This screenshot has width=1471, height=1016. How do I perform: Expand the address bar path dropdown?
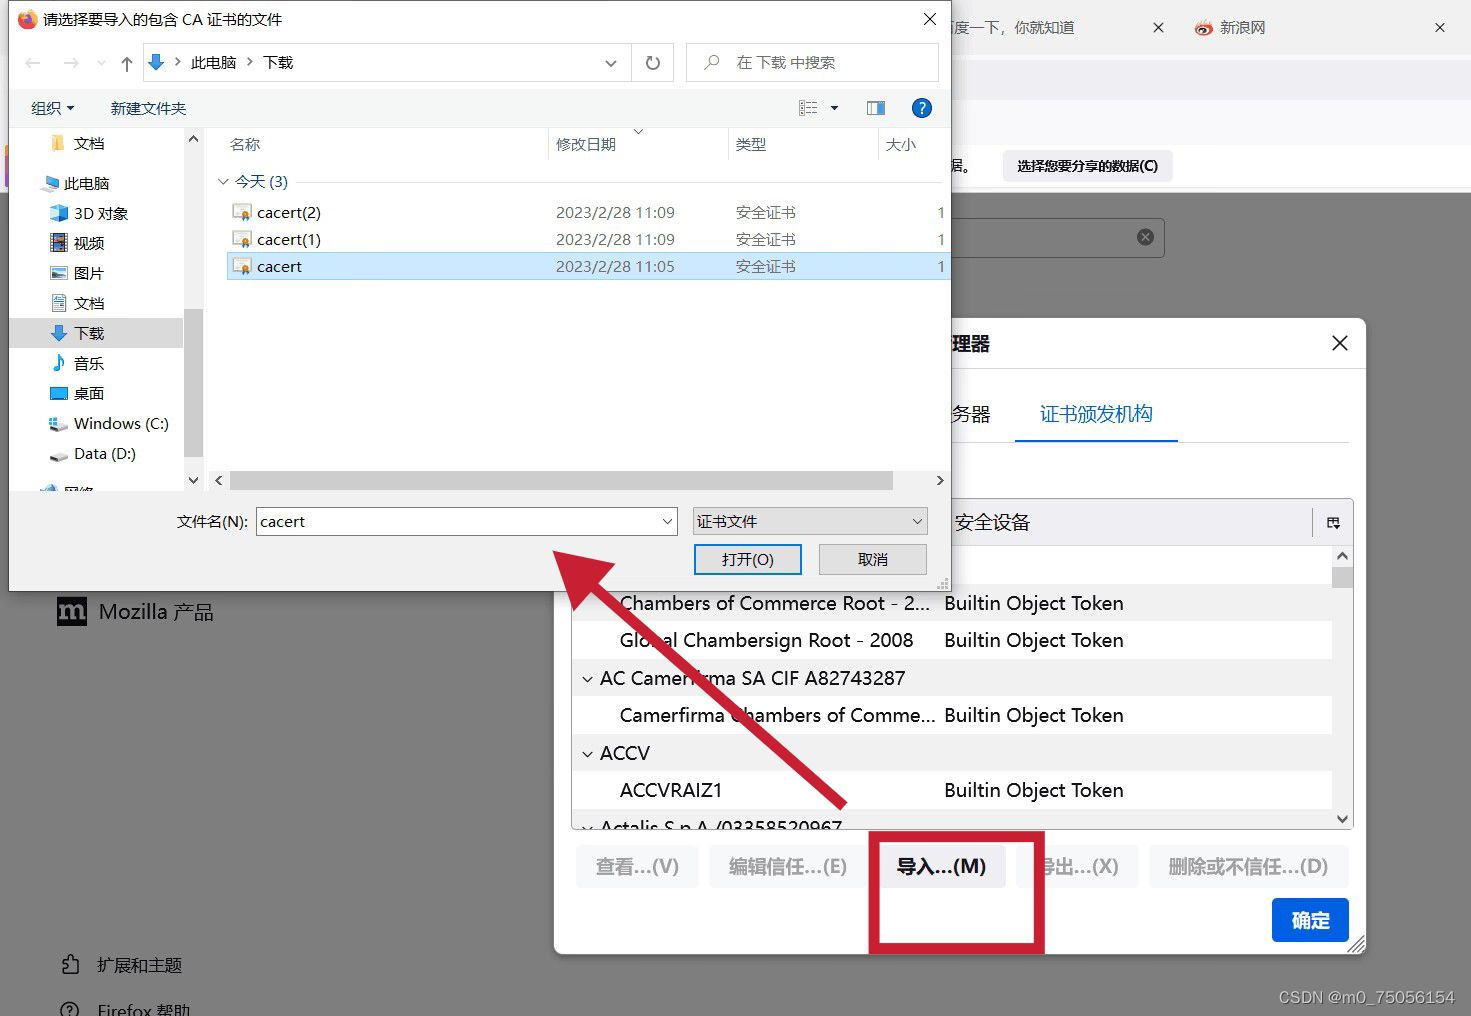(611, 63)
